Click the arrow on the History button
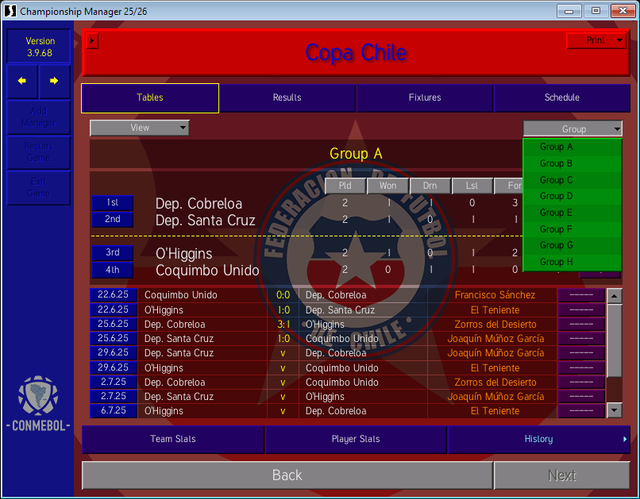The height and width of the screenshot is (499, 640). [x=625, y=439]
